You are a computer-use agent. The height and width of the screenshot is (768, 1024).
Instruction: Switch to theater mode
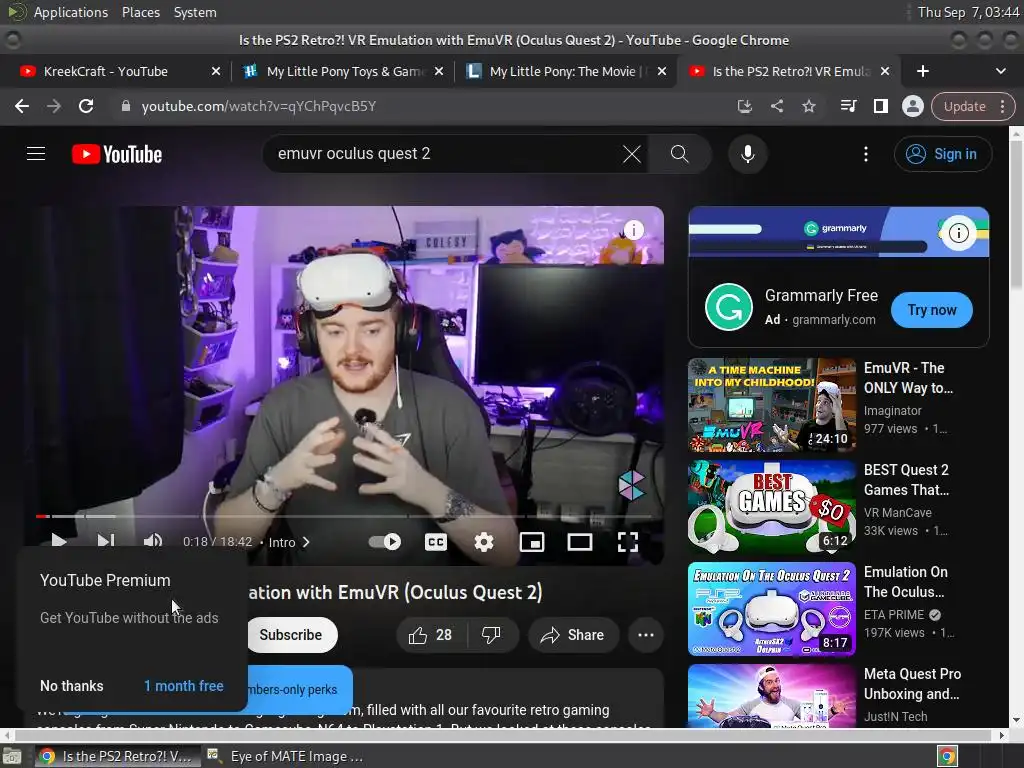pos(580,541)
